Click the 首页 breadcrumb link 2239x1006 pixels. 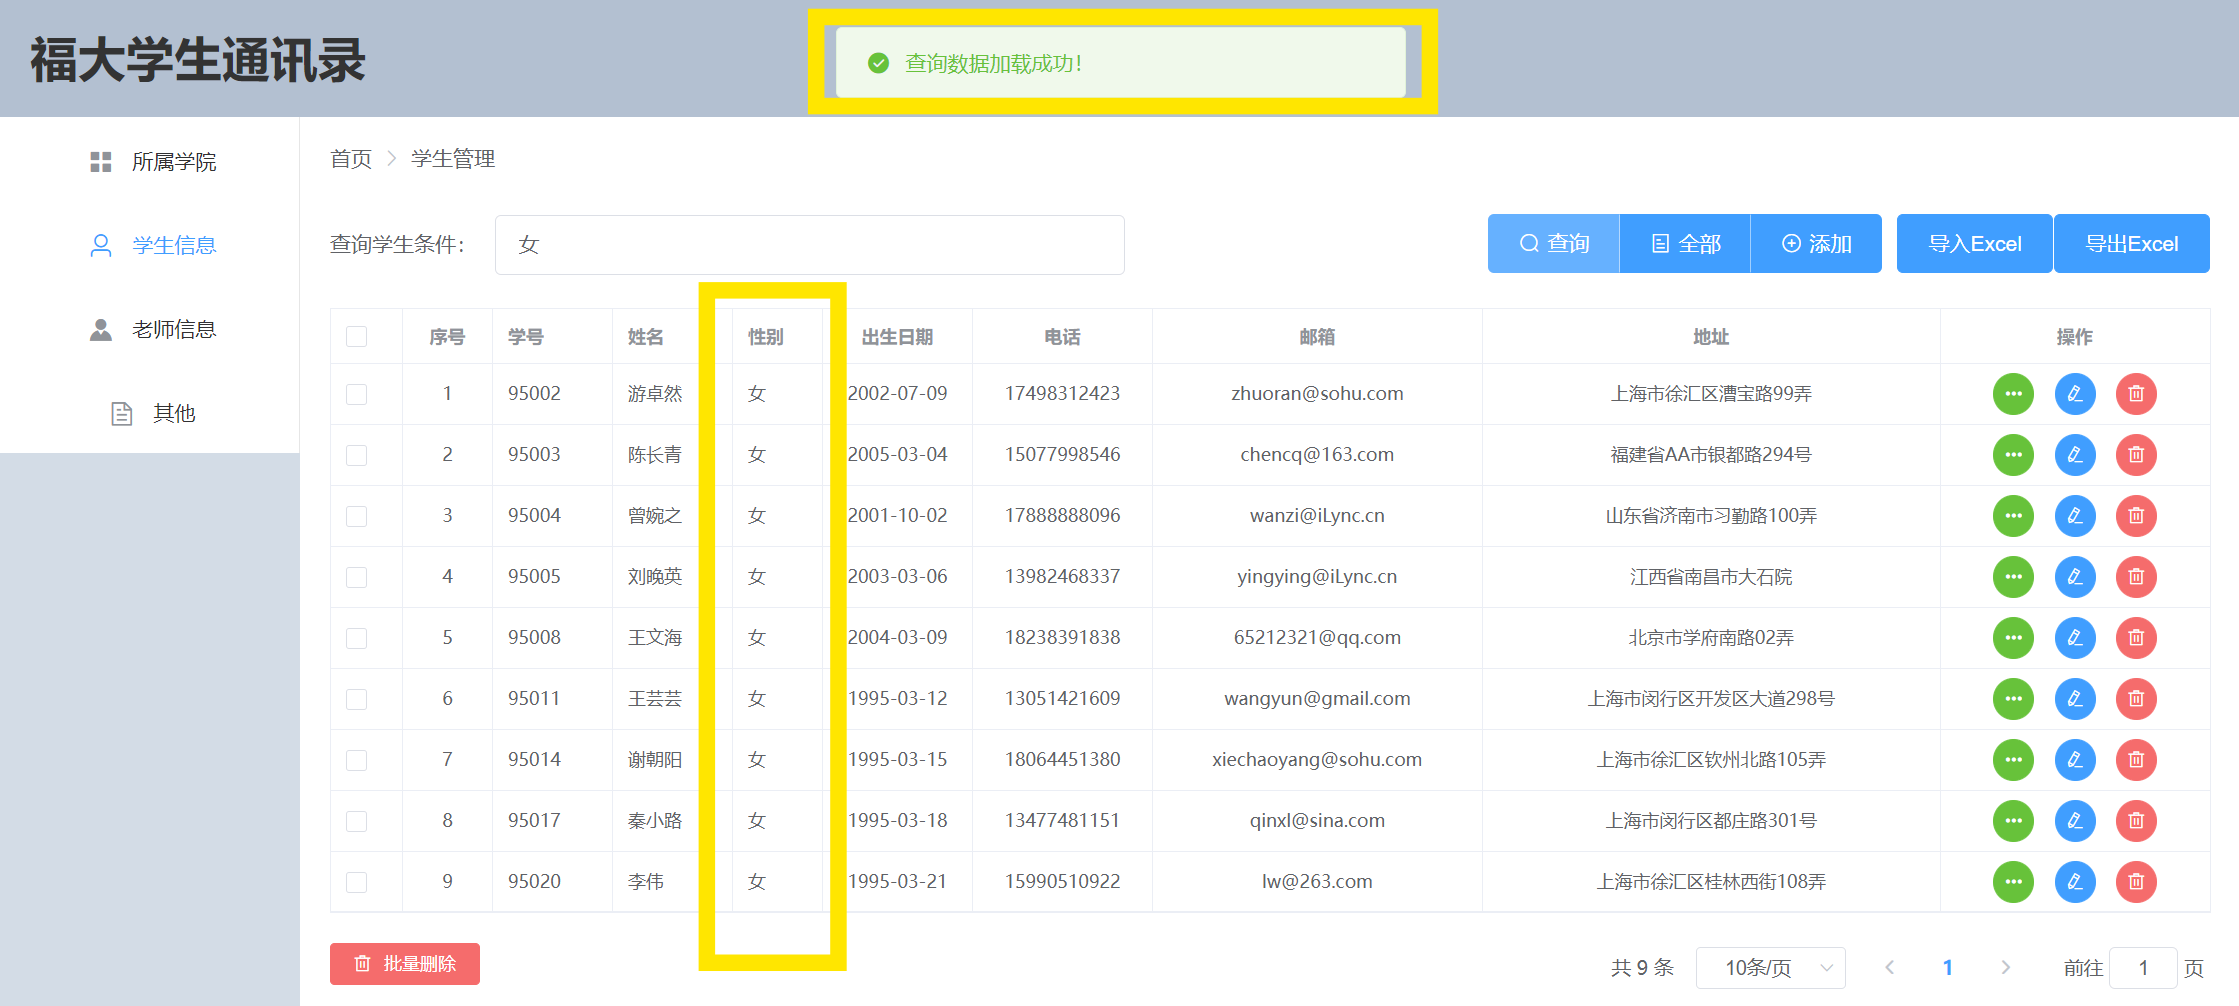pos(351,159)
